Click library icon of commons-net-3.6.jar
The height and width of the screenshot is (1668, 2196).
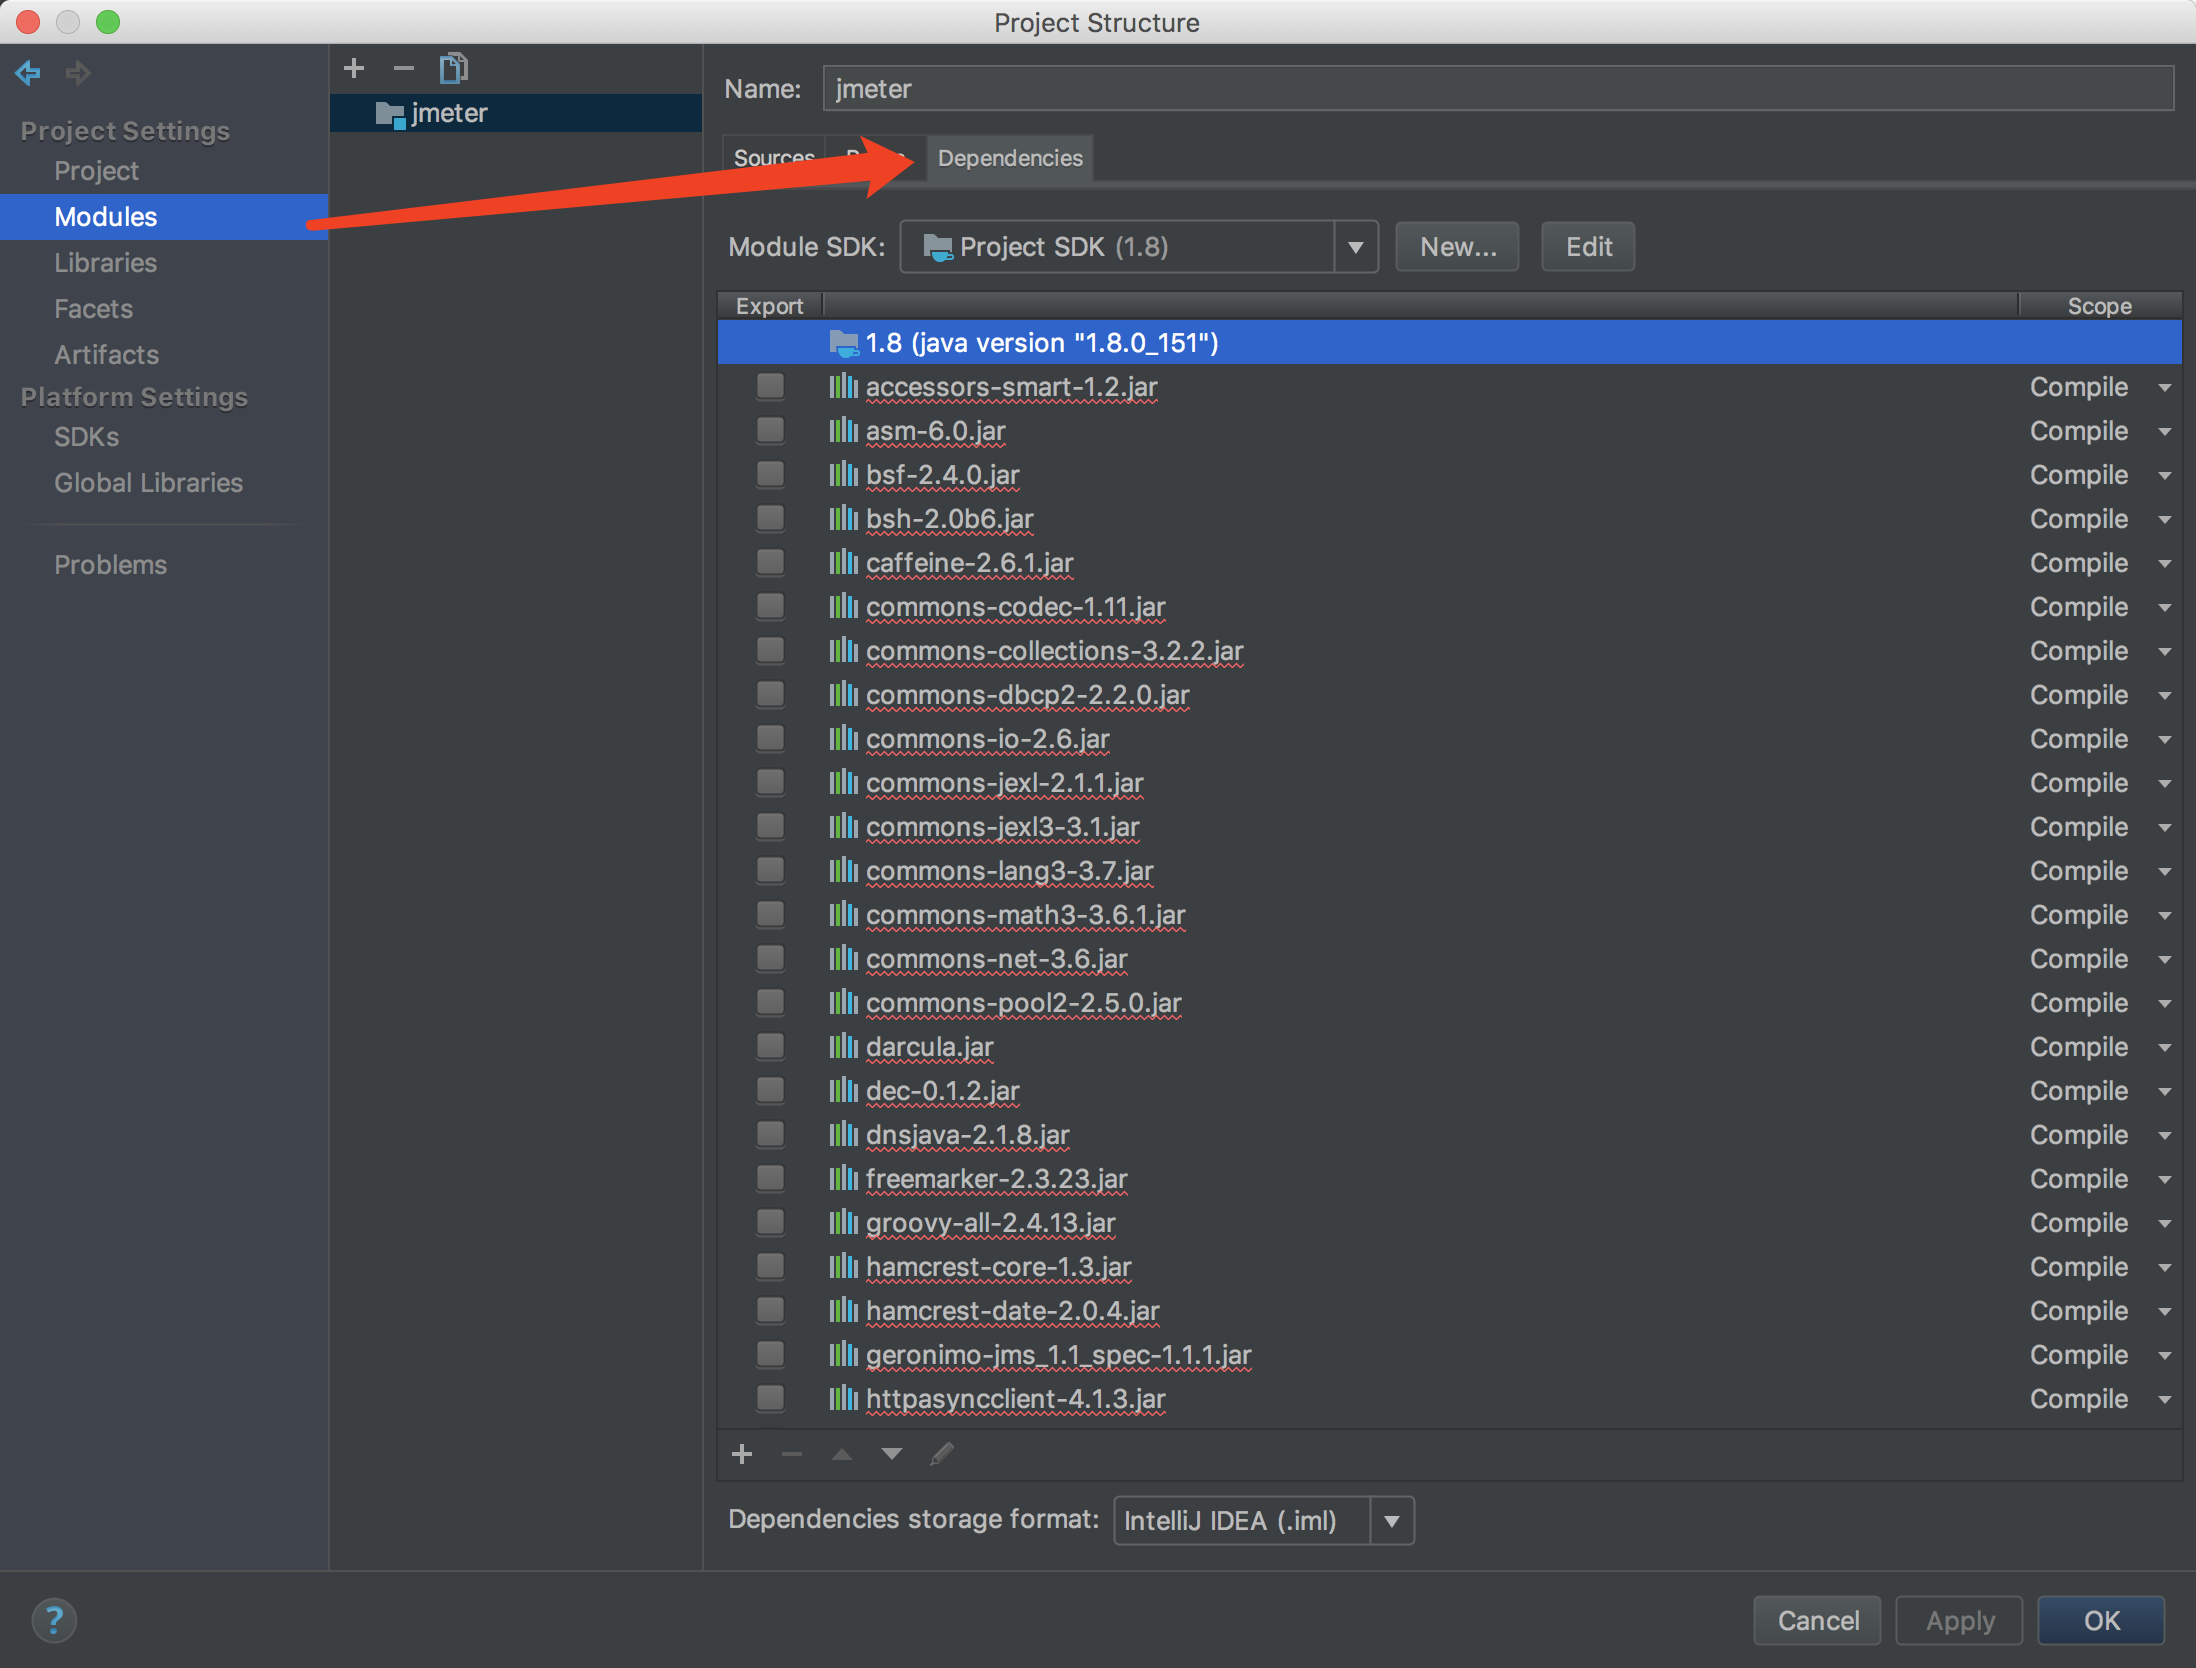[843, 959]
